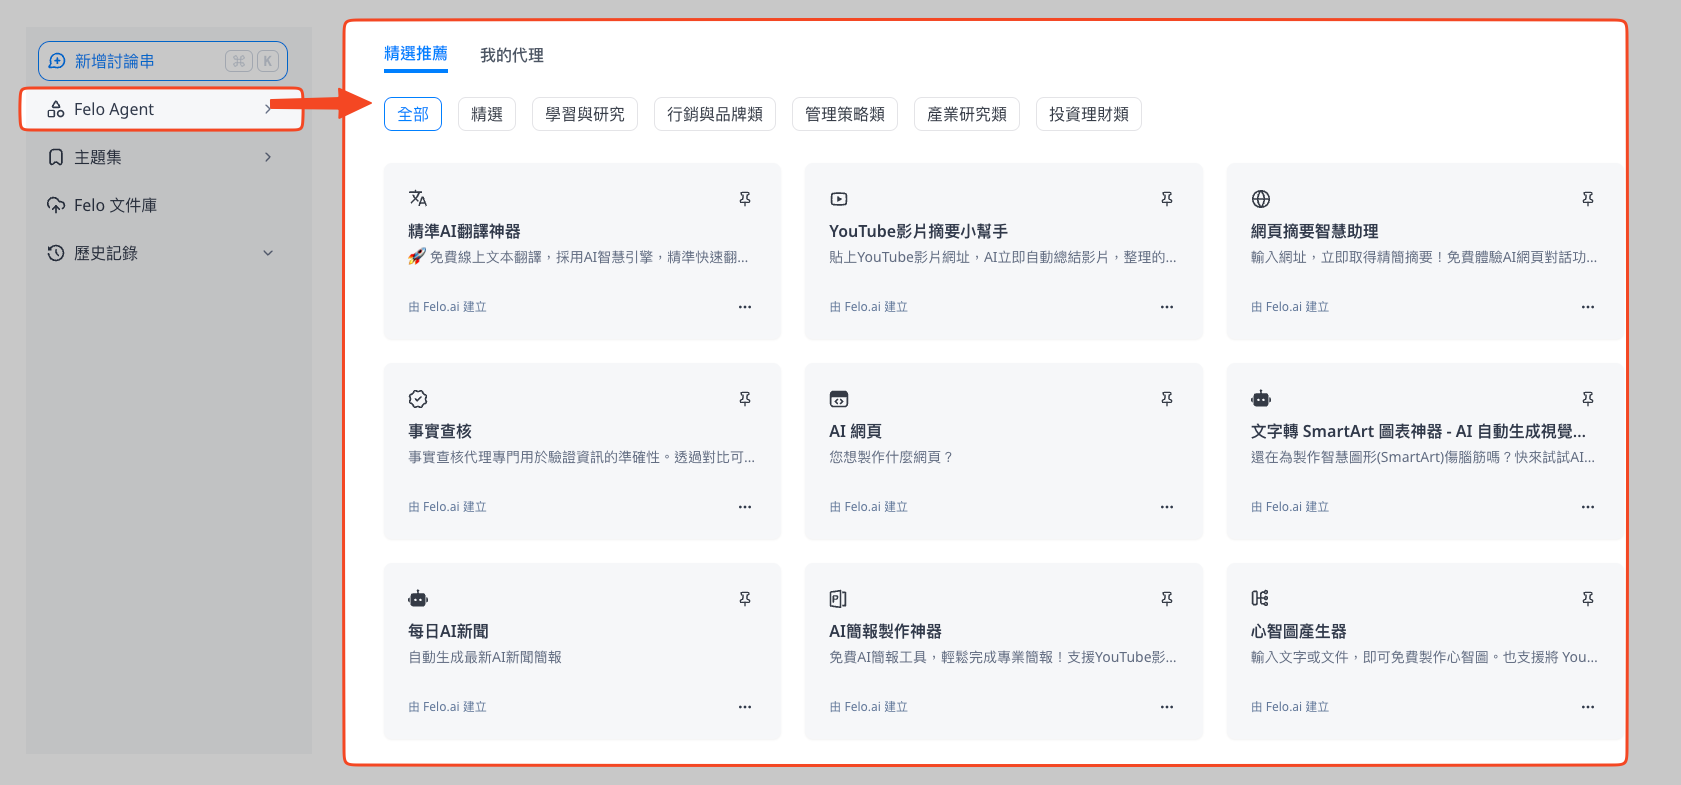Click the new chat bubble plus icon
Screen dimensions: 1681x785
tap(57, 61)
